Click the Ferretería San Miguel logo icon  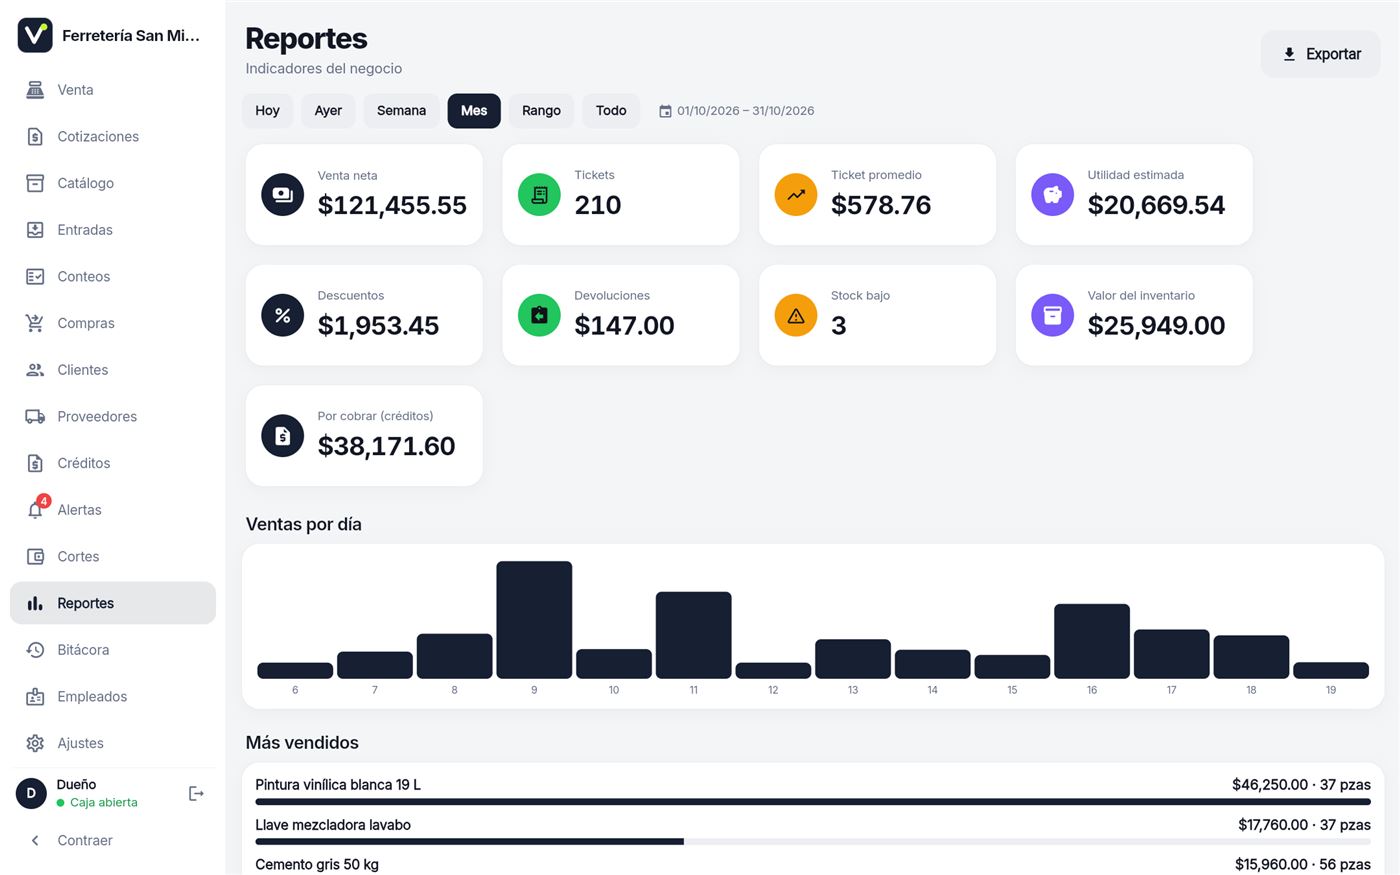point(35,35)
